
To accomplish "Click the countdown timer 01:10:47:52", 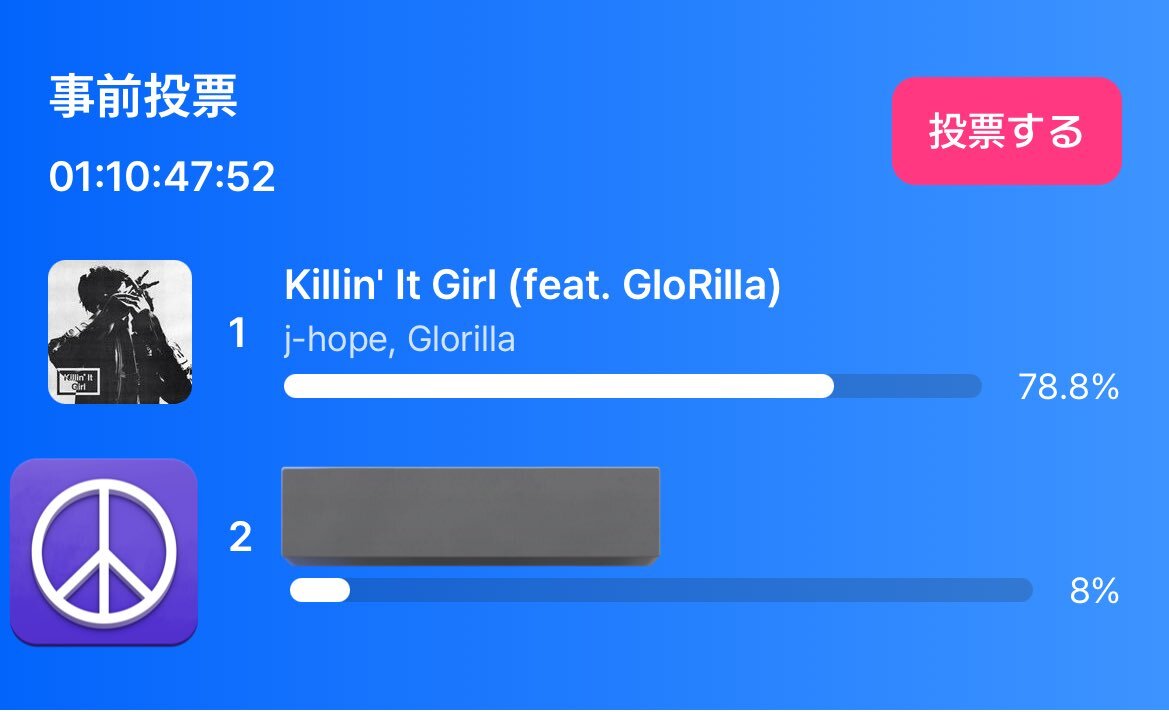I will 162,177.
